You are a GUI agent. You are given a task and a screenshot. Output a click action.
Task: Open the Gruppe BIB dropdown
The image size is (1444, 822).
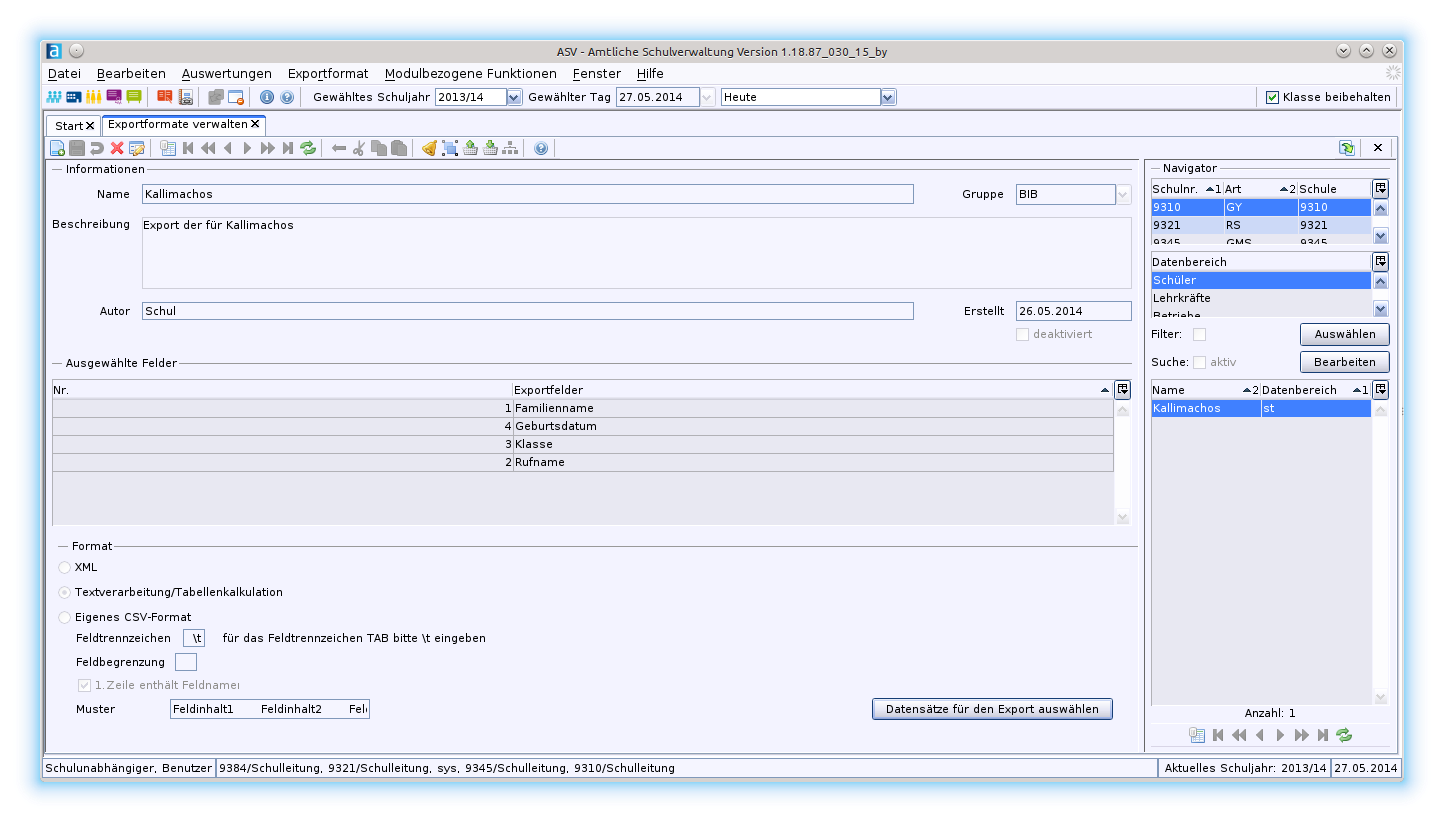[1124, 194]
